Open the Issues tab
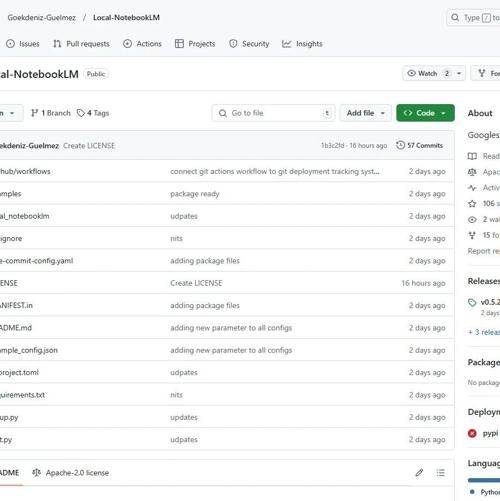 23,44
